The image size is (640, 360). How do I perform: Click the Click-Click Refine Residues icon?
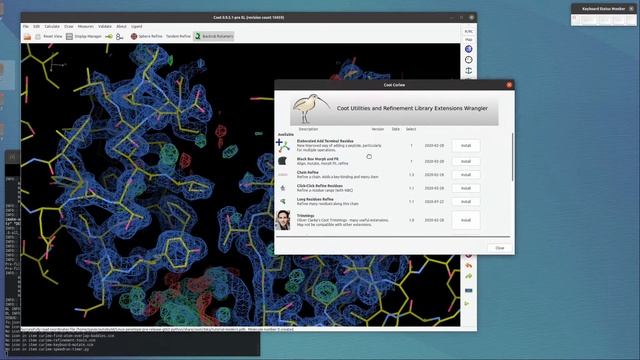(282, 188)
